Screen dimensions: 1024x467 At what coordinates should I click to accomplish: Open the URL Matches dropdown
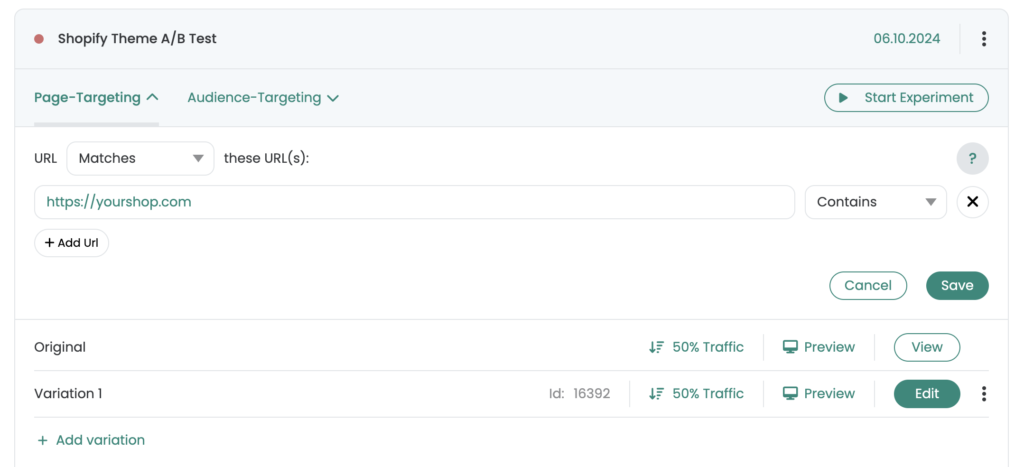pyautogui.click(x=140, y=159)
